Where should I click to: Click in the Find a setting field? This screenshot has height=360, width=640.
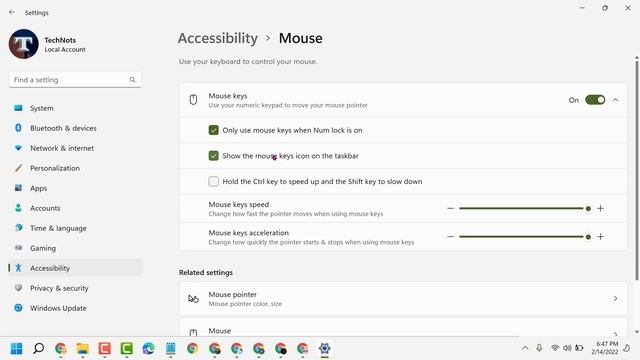point(75,80)
